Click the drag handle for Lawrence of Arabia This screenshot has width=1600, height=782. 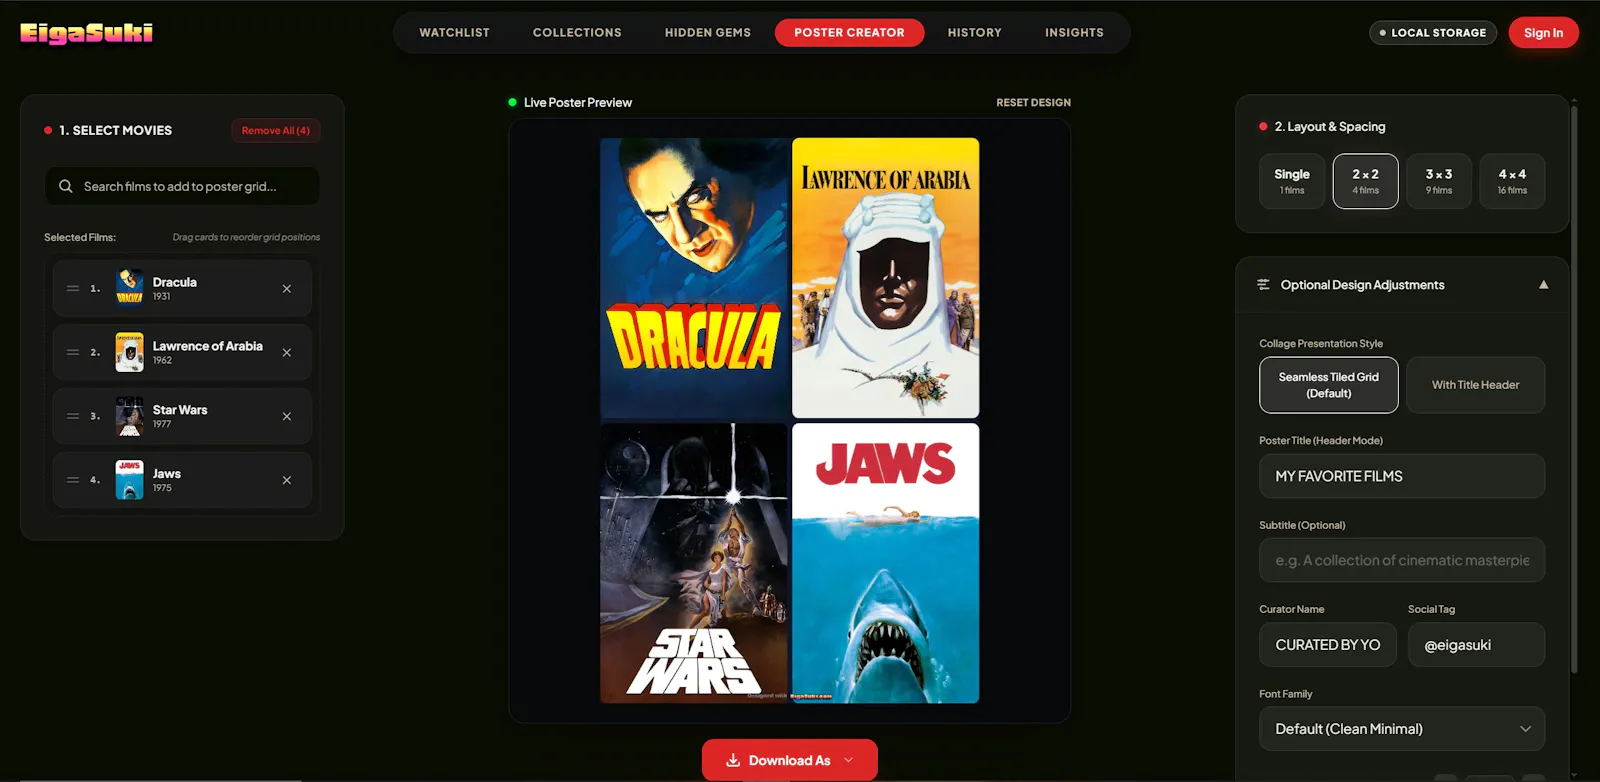click(x=73, y=353)
